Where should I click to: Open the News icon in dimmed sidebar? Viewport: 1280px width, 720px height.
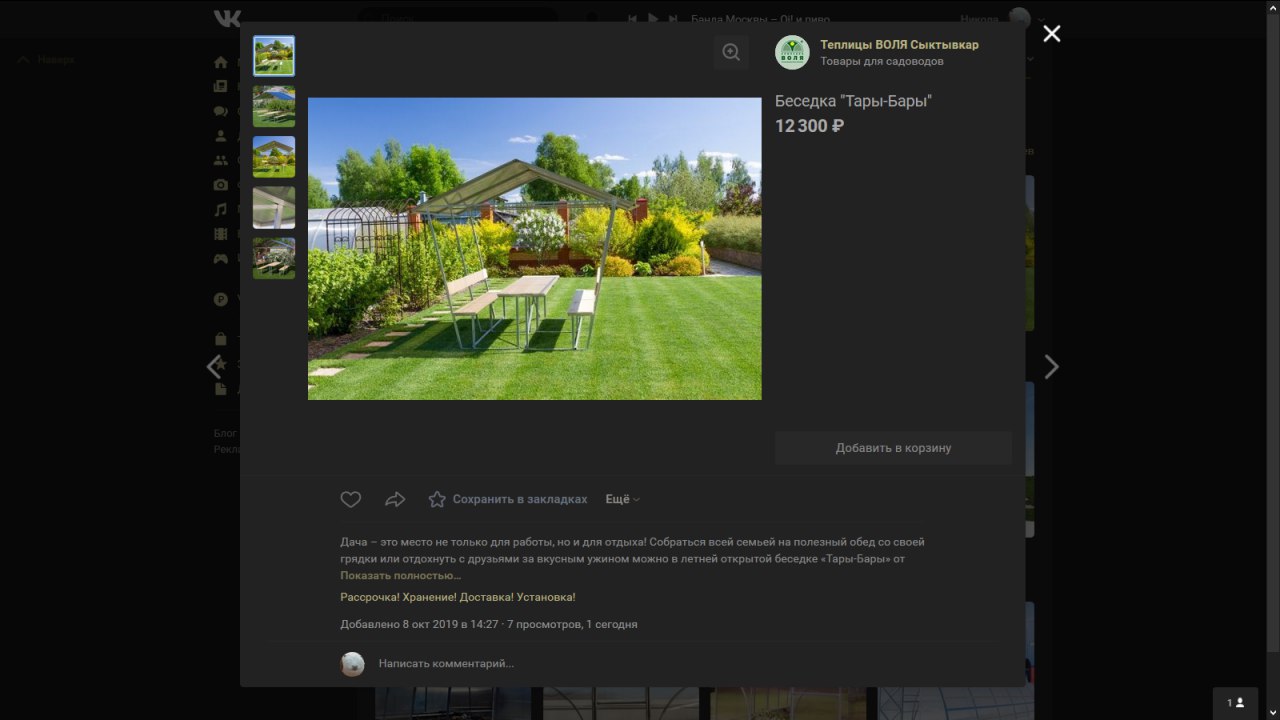pos(221,87)
